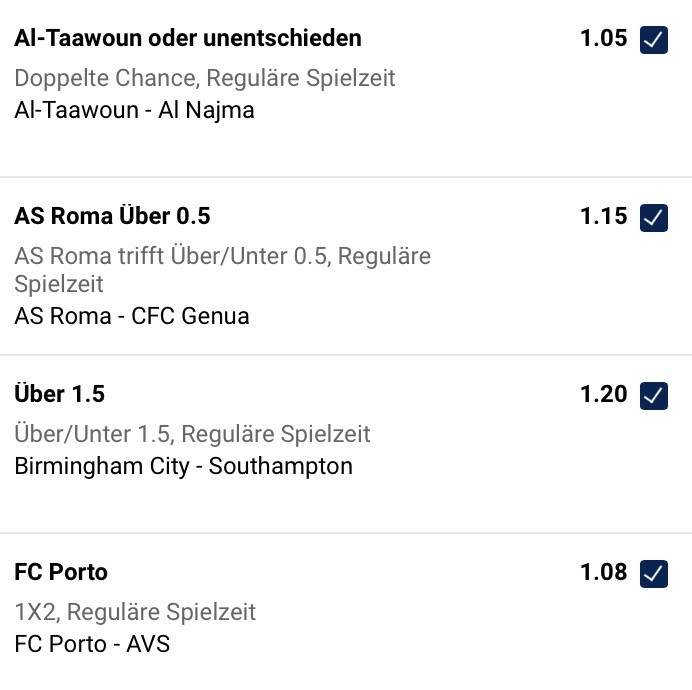
Task: Click the Doppelte Chance market description
Action: pyautogui.click(x=205, y=78)
